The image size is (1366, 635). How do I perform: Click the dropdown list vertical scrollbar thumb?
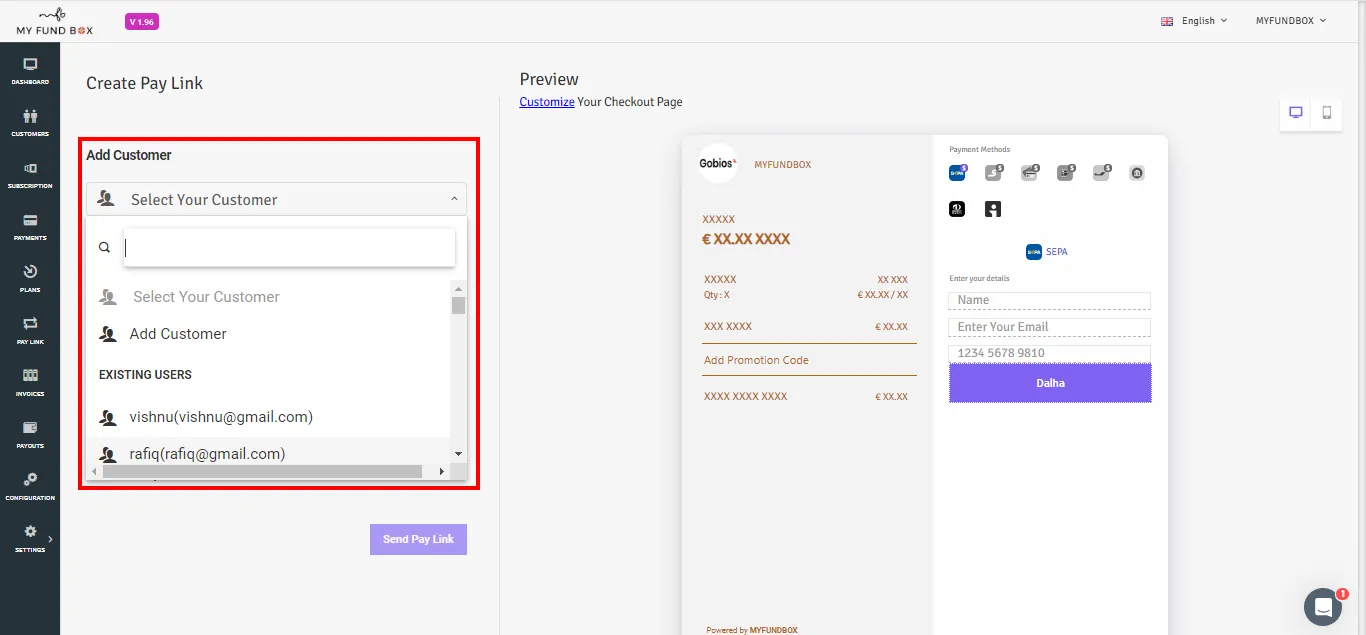point(458,305)
